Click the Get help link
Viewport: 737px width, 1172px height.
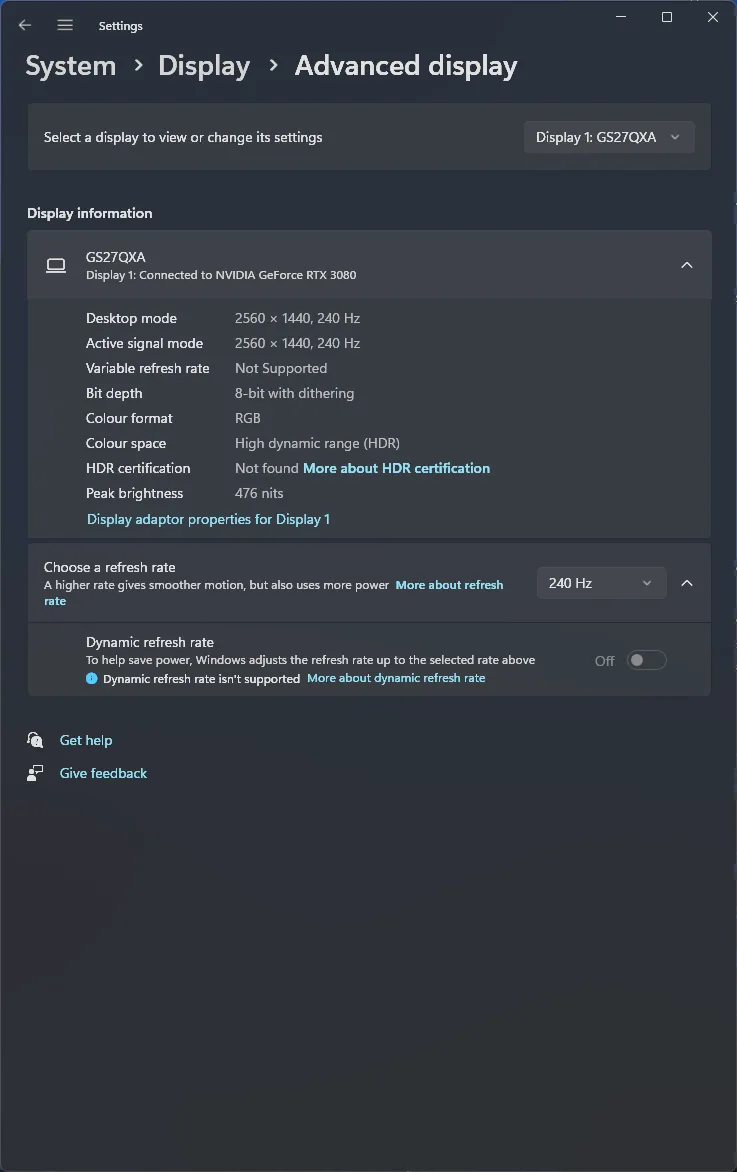[x=86, y=740]
